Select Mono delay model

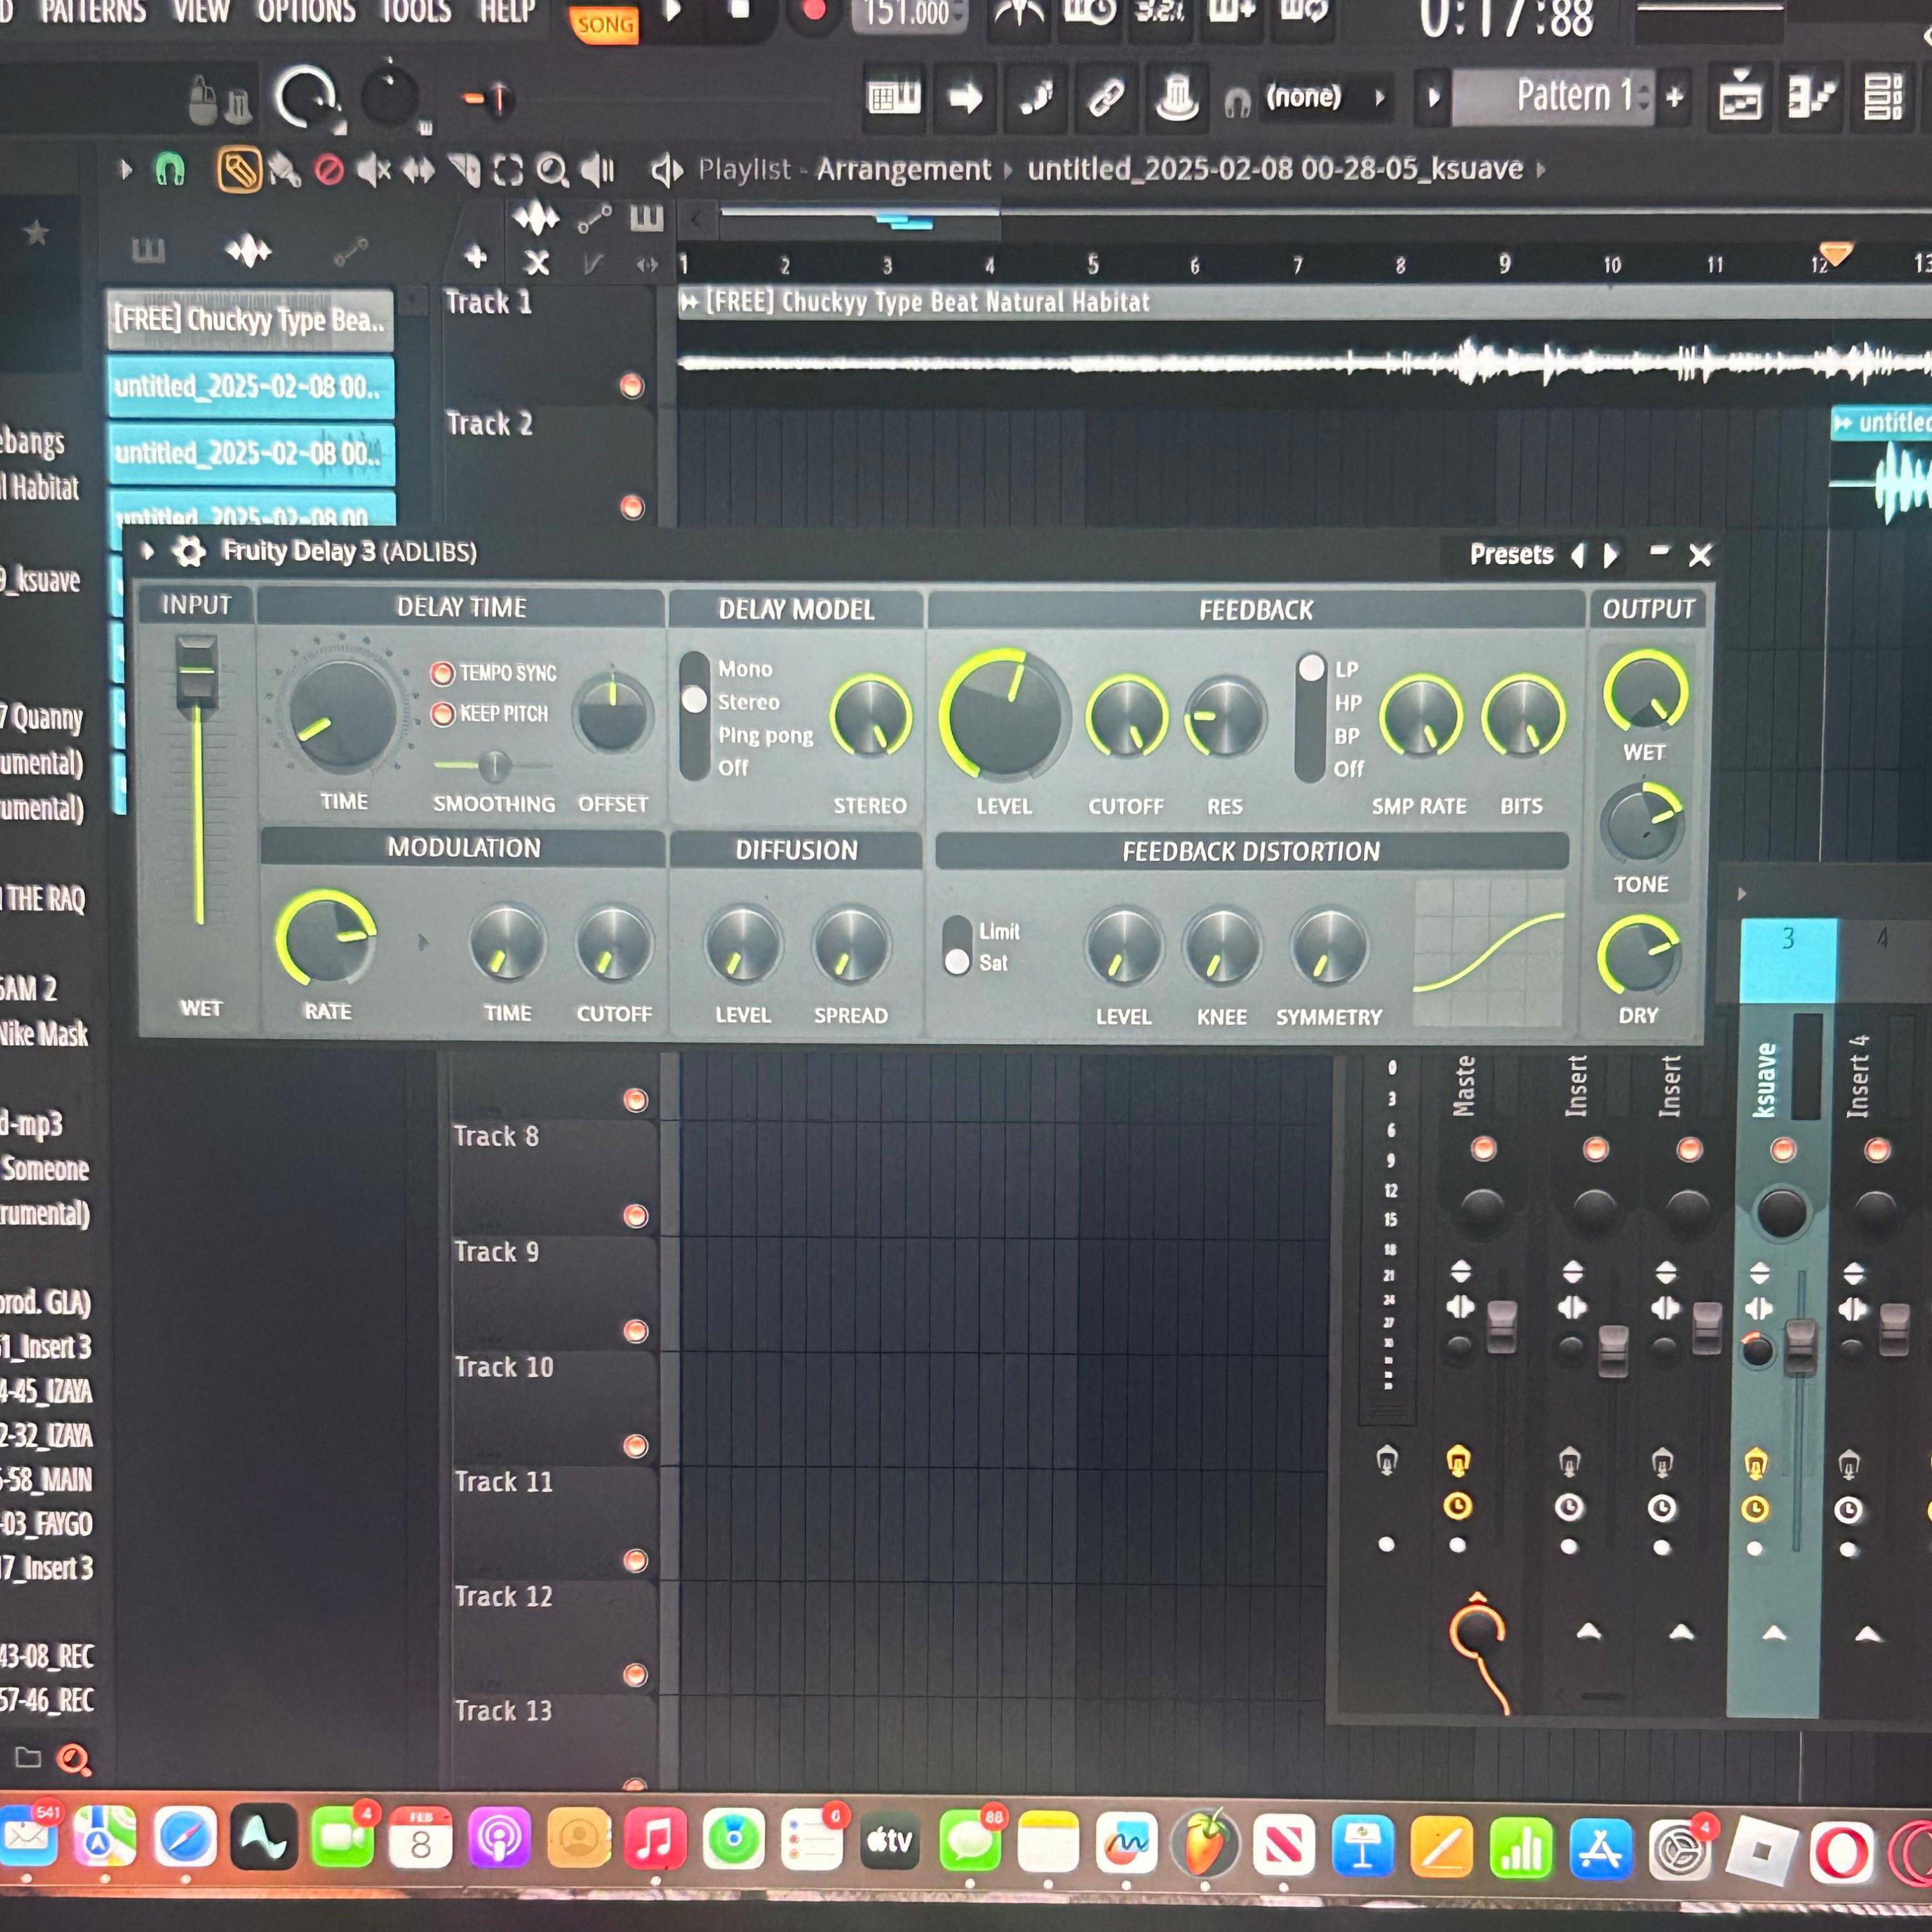tap(745, 669)
